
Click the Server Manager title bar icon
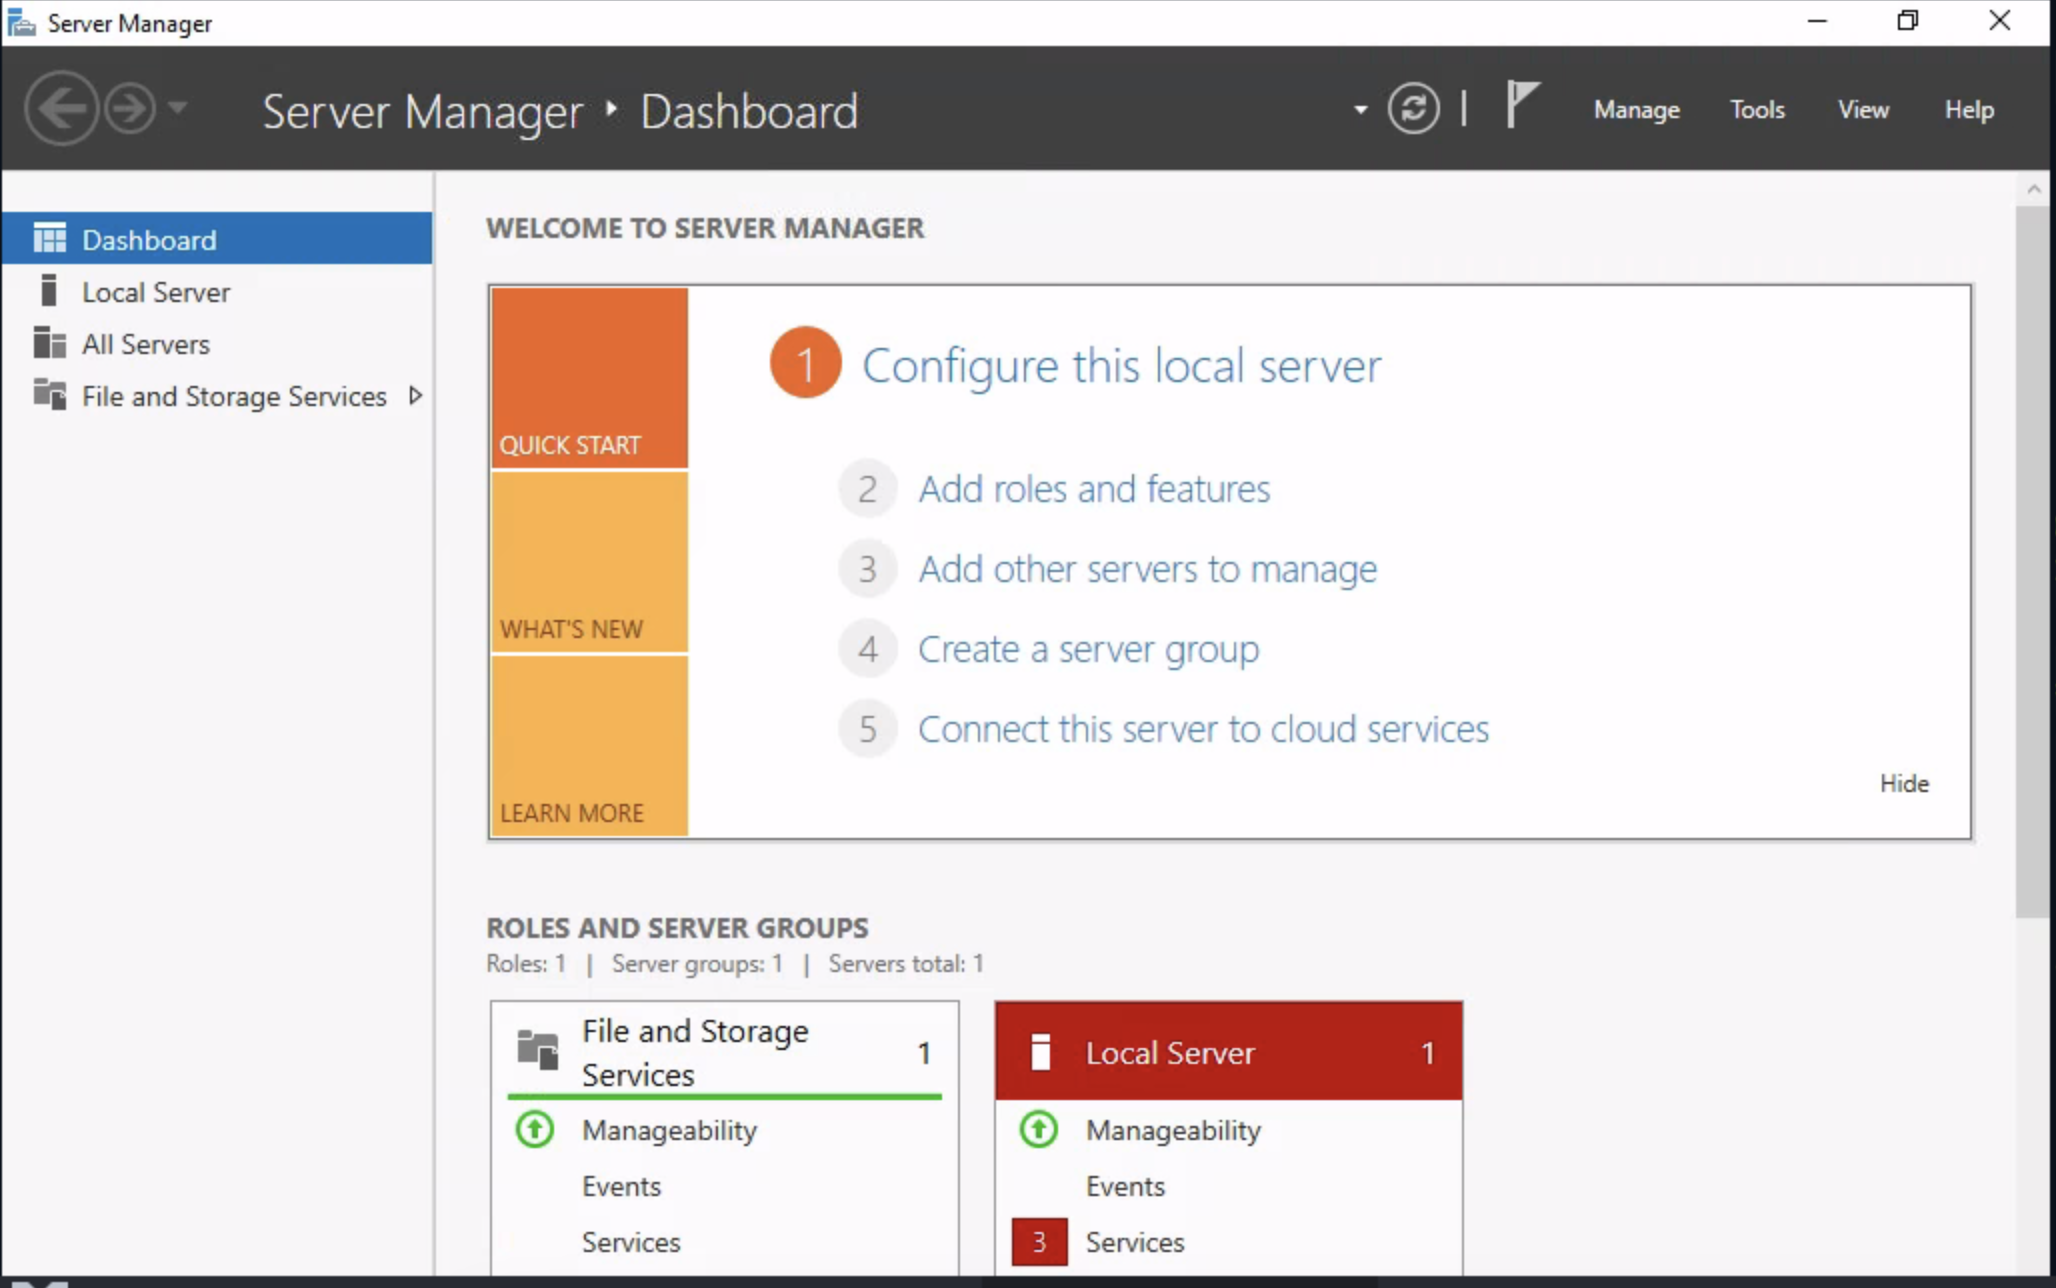point(21,22)
